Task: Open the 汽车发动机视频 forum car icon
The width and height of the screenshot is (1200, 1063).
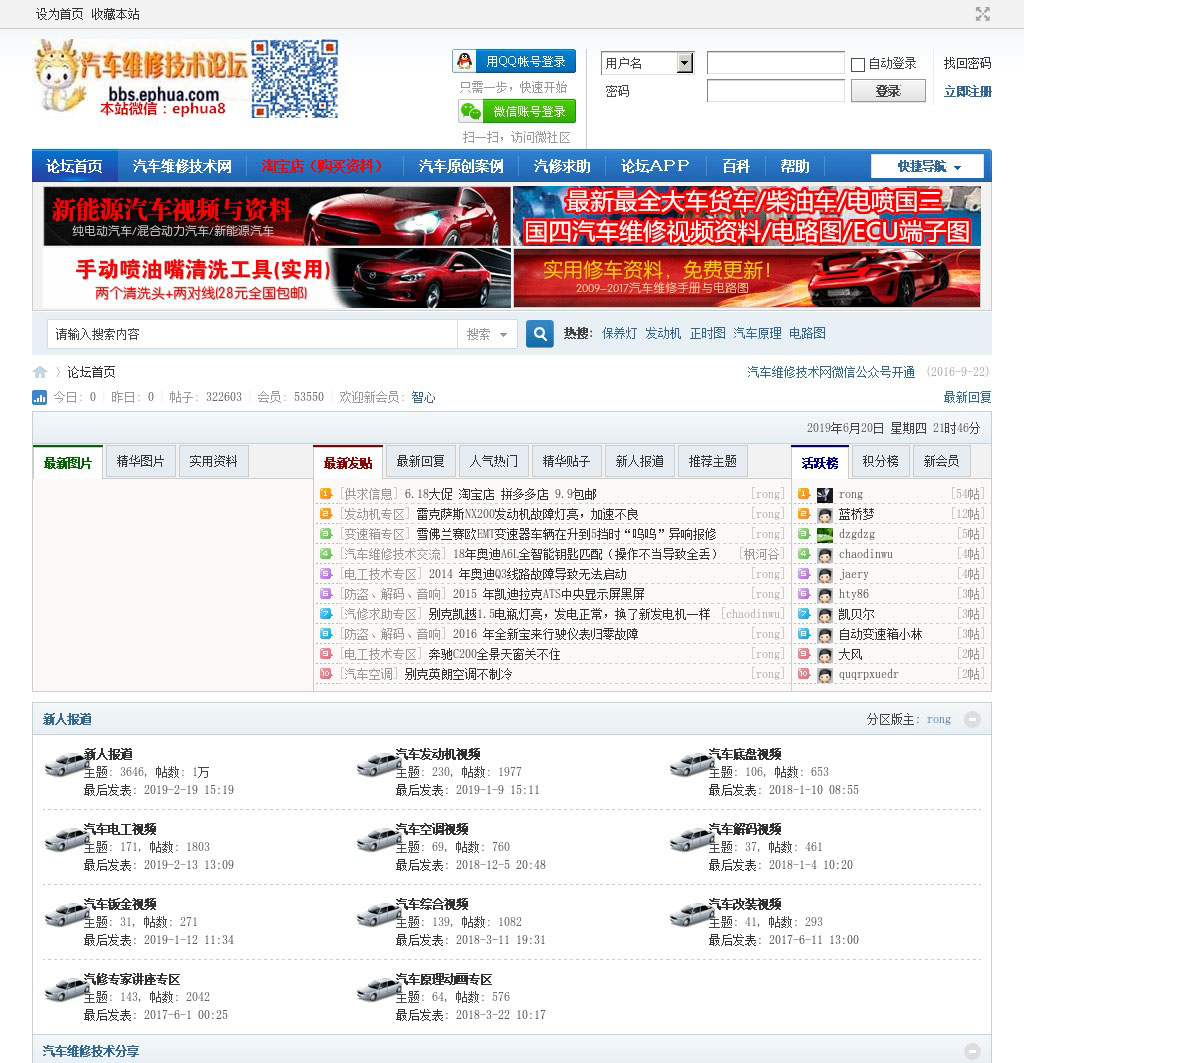Action: 376,766
